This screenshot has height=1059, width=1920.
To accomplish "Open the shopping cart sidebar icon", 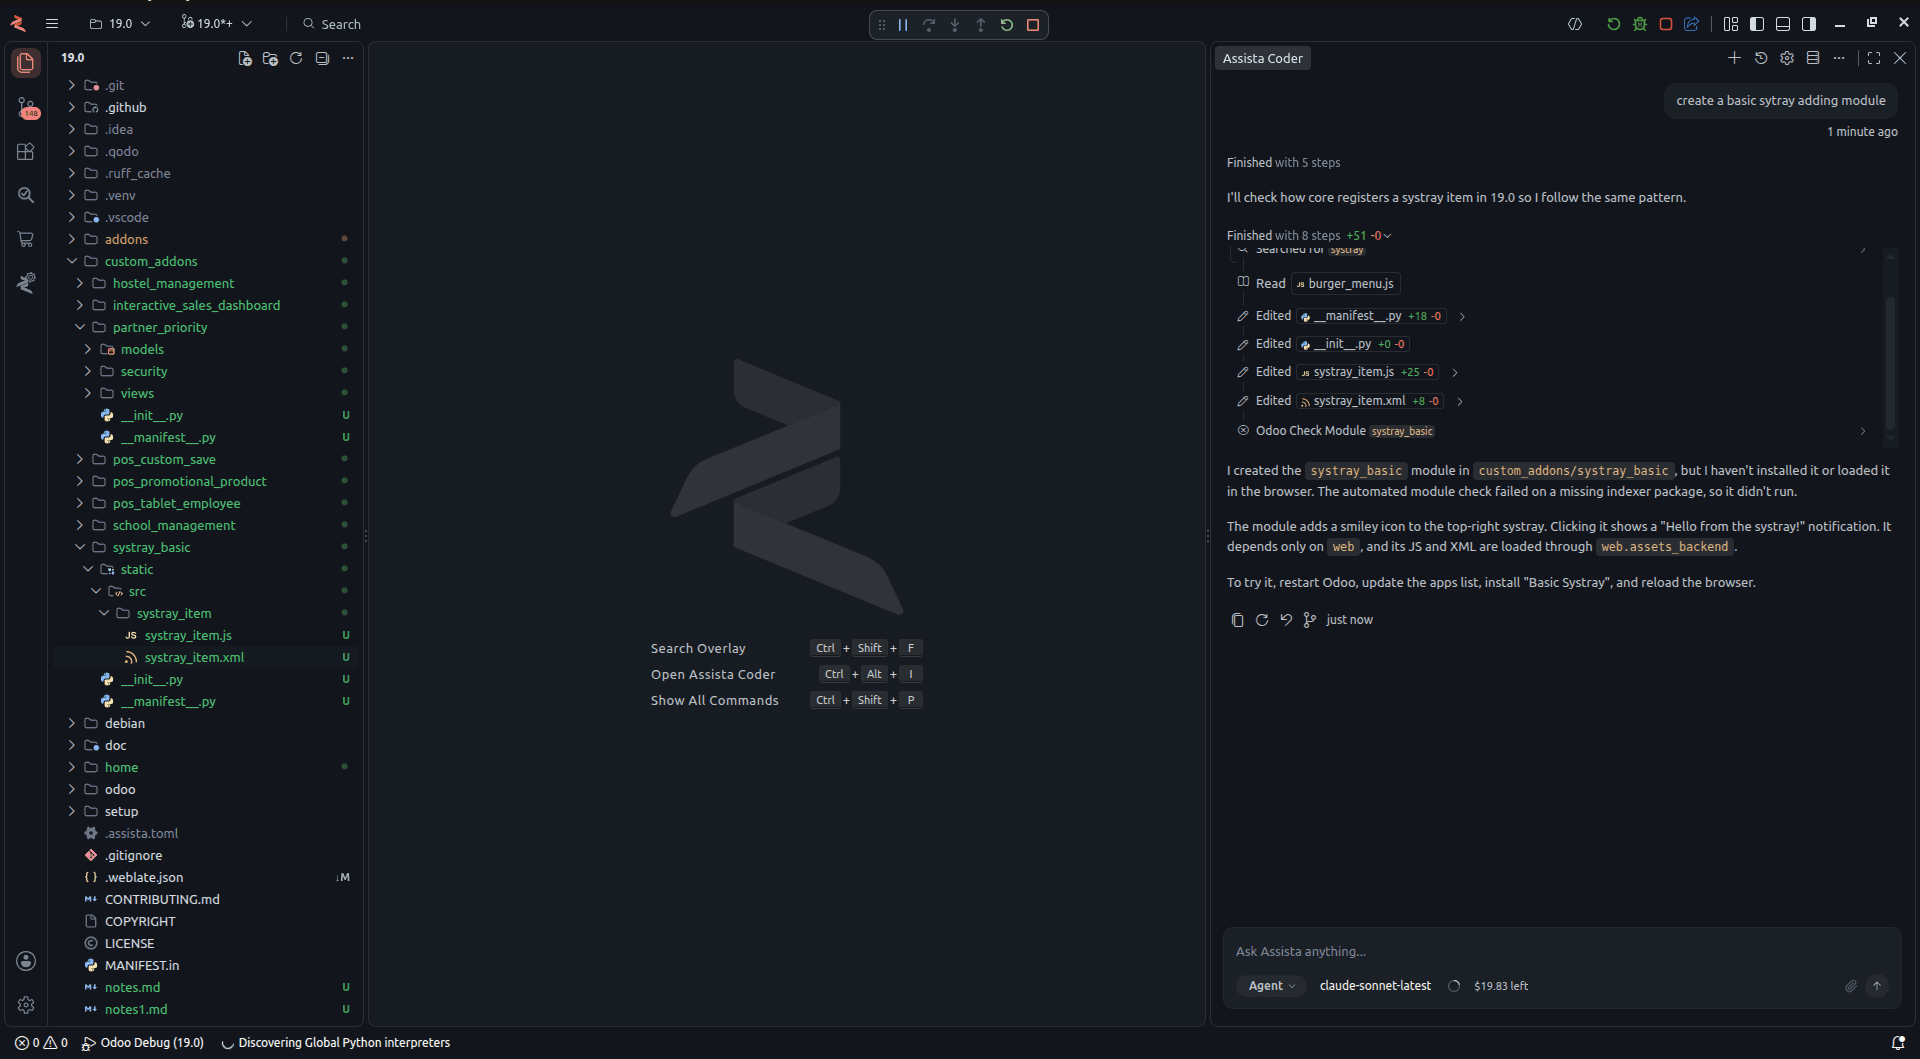I will (26, 239).
